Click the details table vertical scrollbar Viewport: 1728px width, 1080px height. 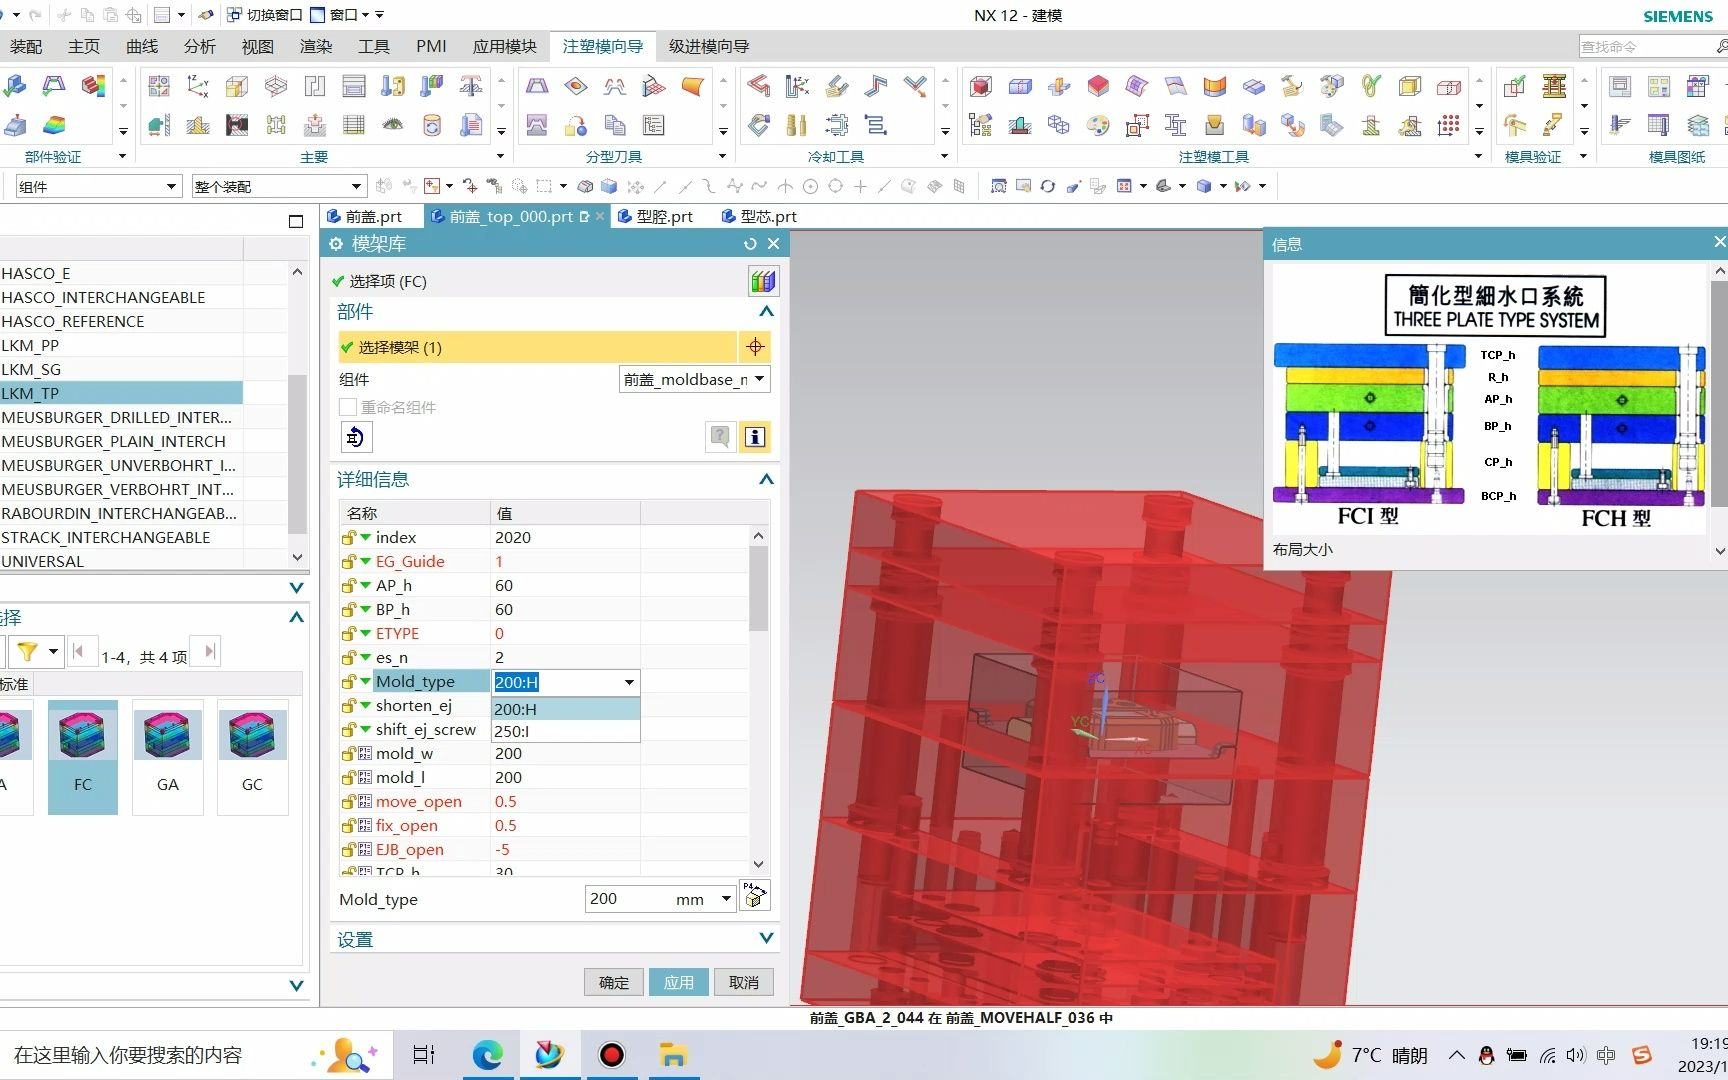758,587
